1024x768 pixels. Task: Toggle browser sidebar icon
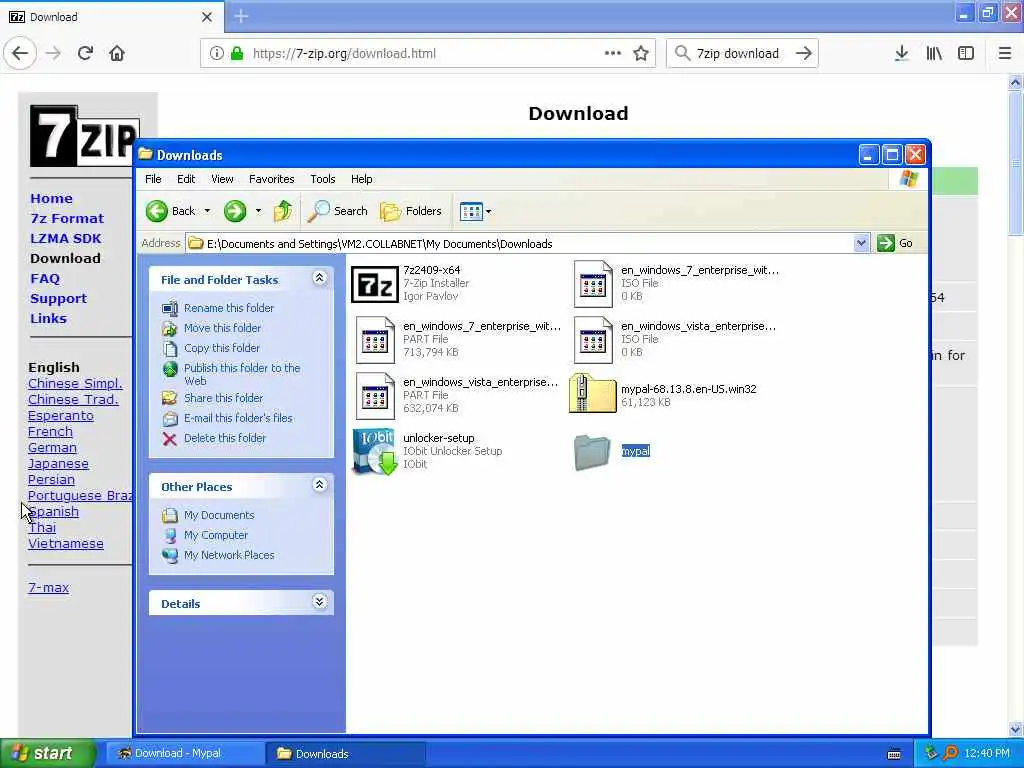[966, 54]
